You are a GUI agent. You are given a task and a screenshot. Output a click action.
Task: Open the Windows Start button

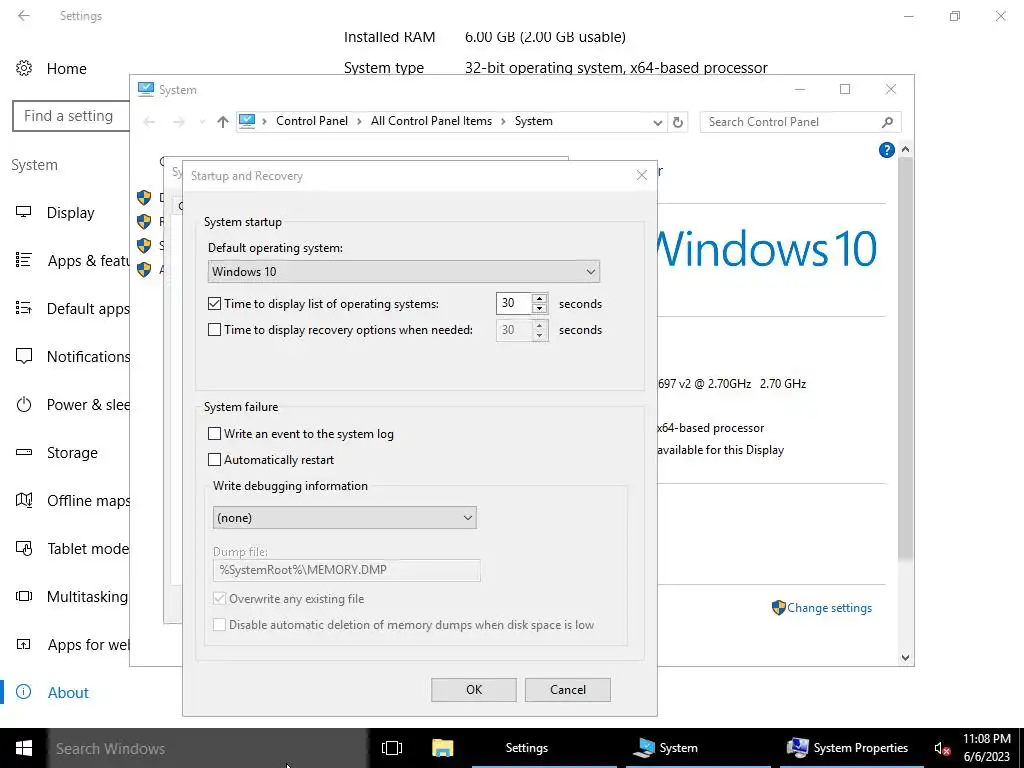click(24, 748)
